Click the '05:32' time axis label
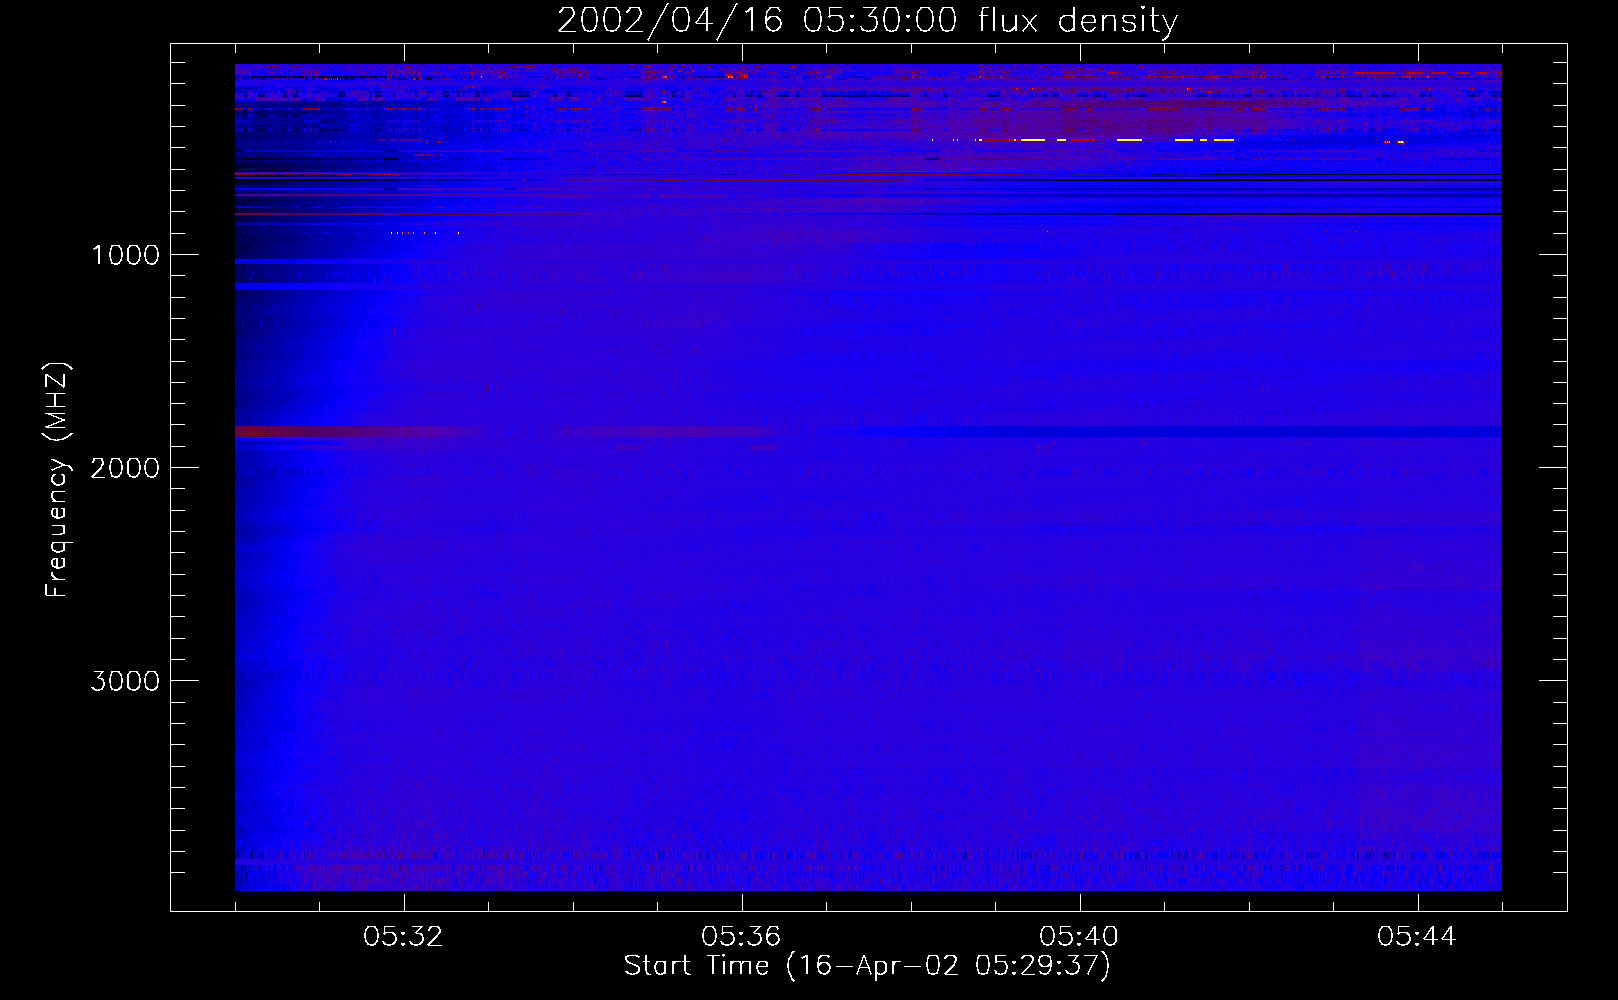Image resolution: width=1618 pixels, height=1000 pixels. coord(403,937)
